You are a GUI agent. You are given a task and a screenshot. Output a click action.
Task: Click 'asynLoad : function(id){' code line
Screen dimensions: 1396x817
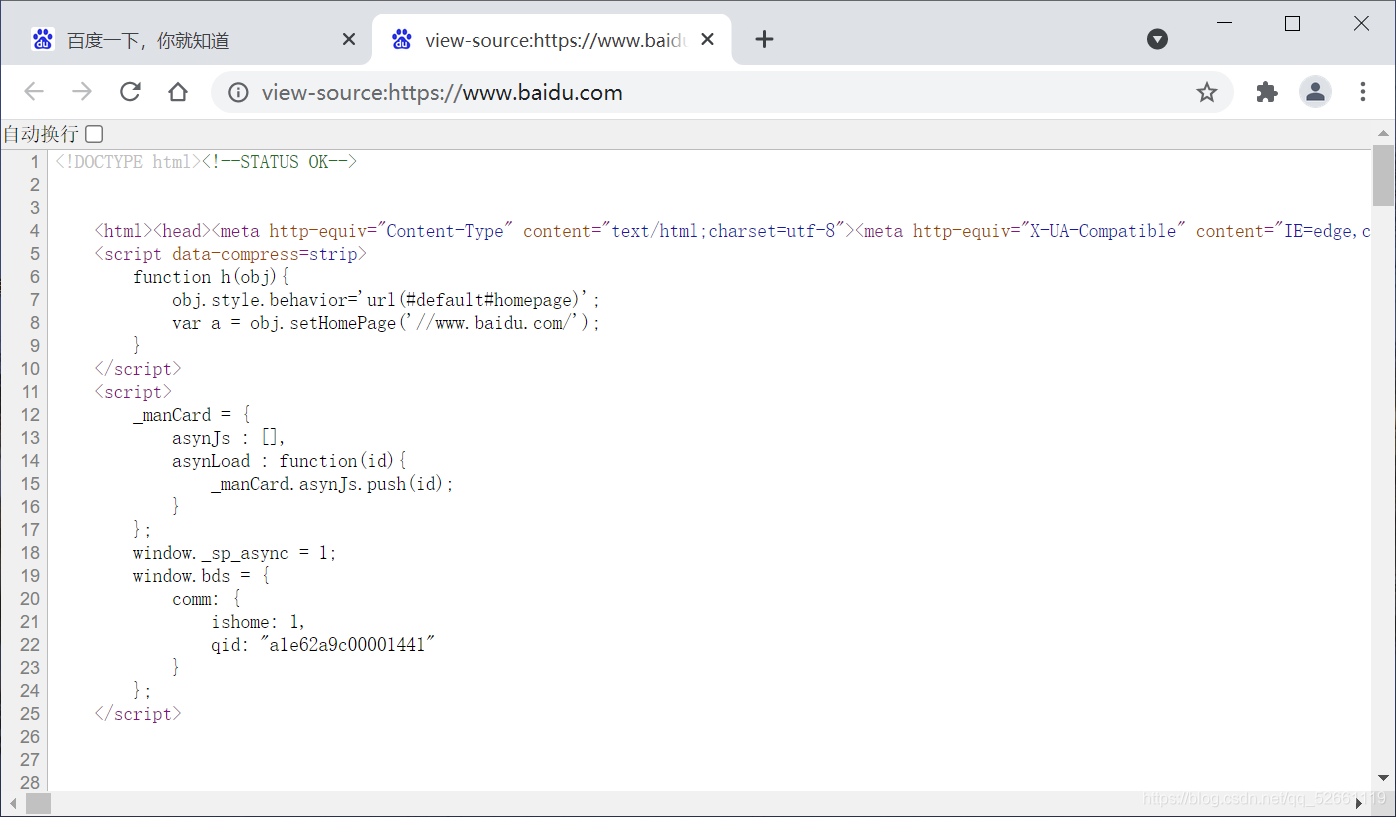[x=290, y=461]
